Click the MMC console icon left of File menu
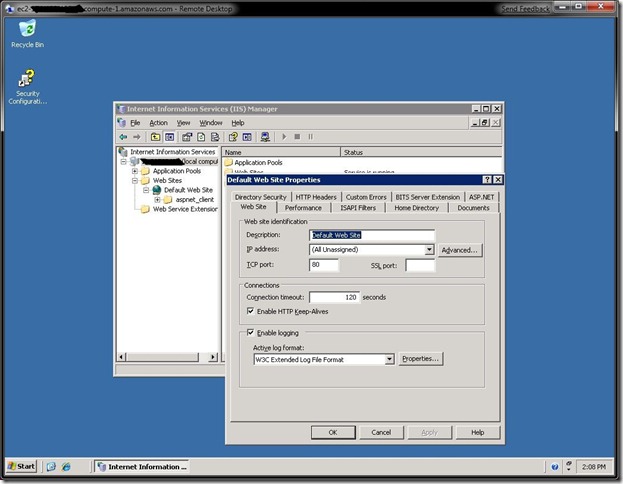The height and width of the screenshot is (484, 623). [x=122, y=123]
